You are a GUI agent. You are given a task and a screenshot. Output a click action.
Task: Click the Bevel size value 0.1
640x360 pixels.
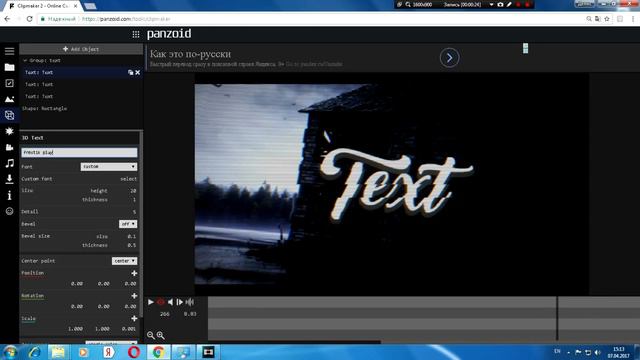tap(131, 236)
